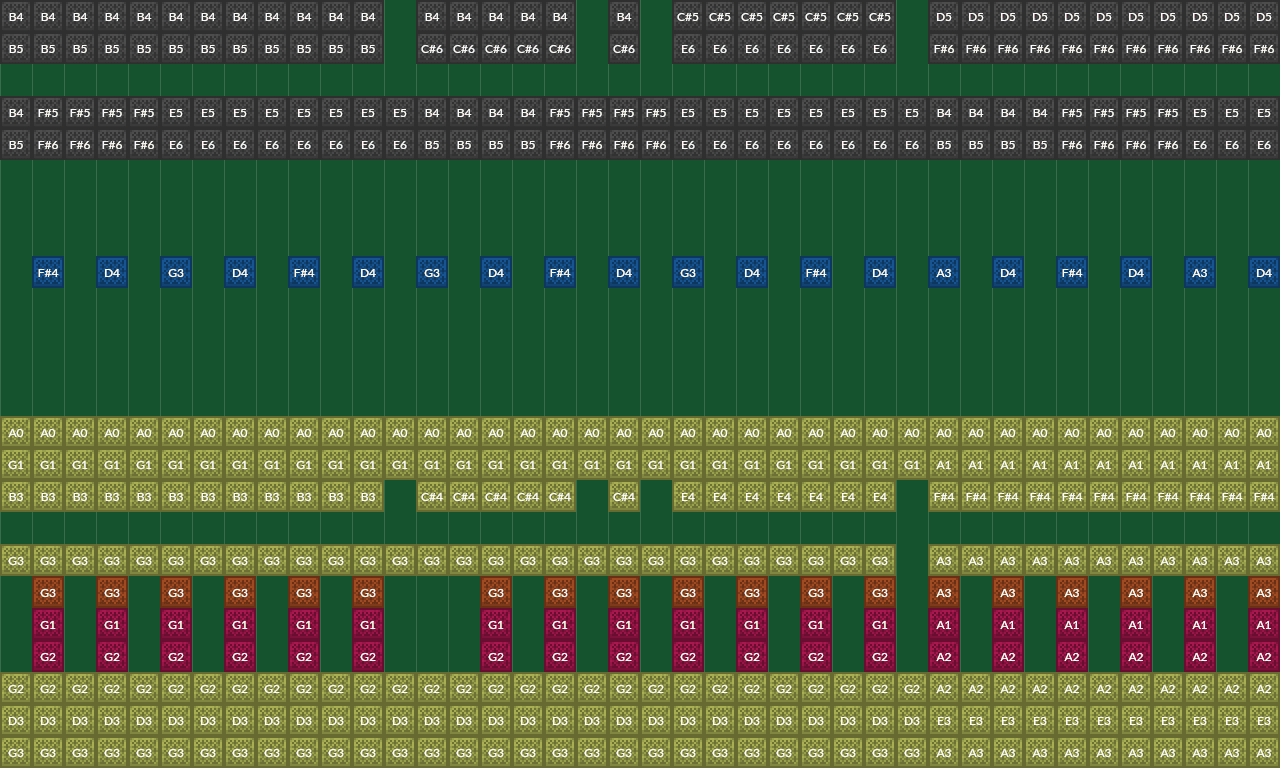Select the first olive F#4 block

(944, 497)
